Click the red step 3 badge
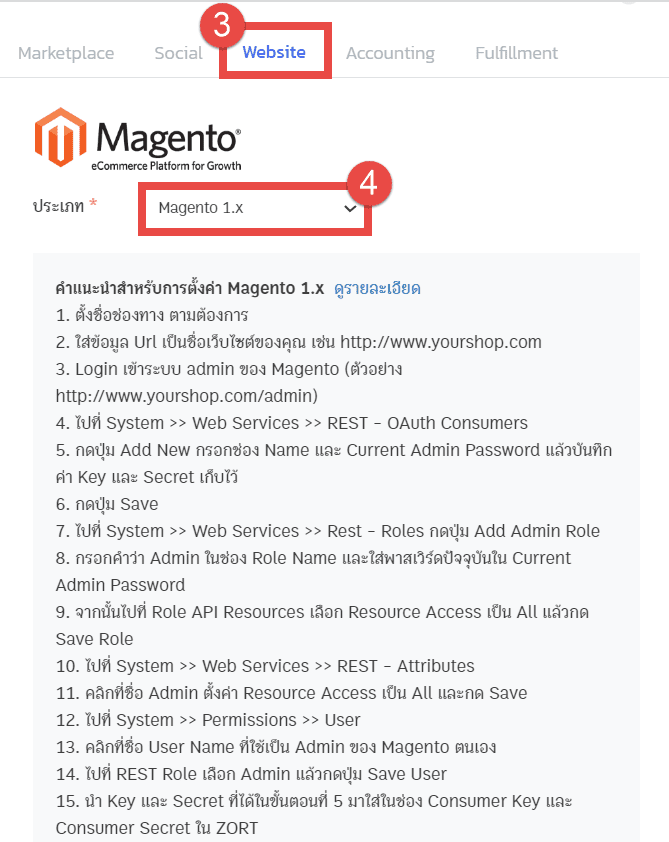Screen dimensions: 669x842 click(x=222, y=25)
